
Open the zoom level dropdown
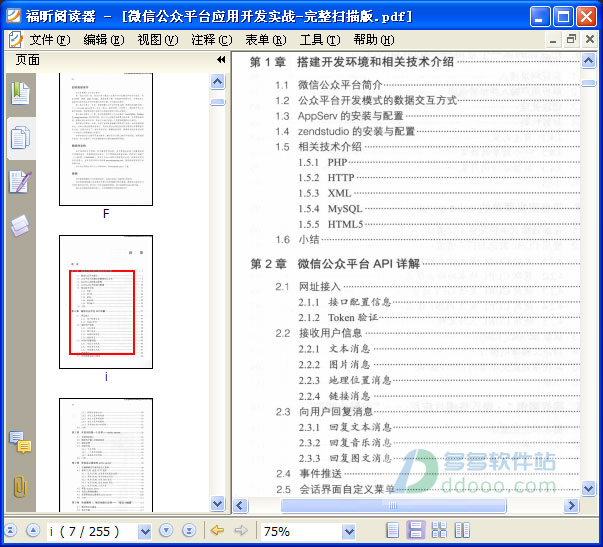point(349,532)
